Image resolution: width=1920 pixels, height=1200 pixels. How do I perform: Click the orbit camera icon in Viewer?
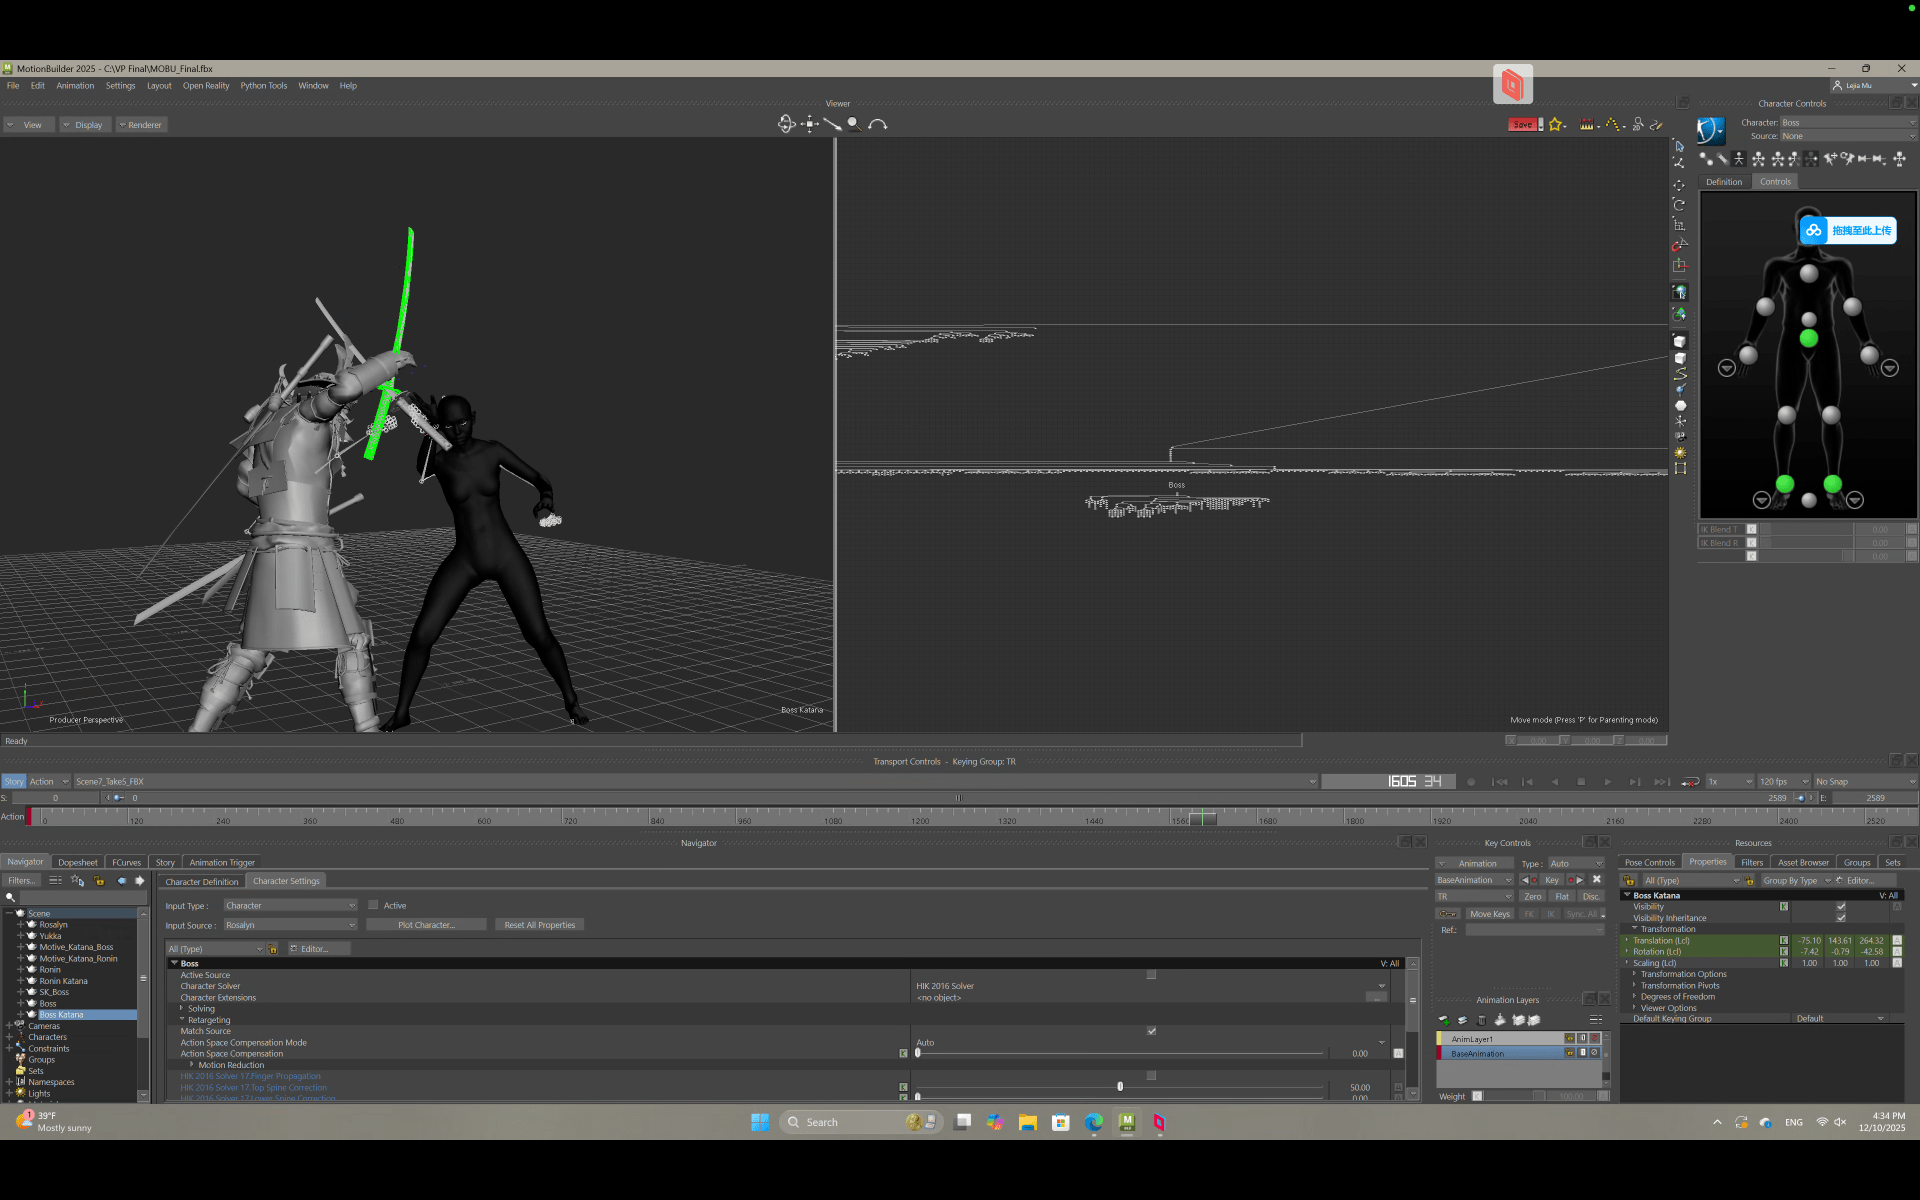point(787,124)
